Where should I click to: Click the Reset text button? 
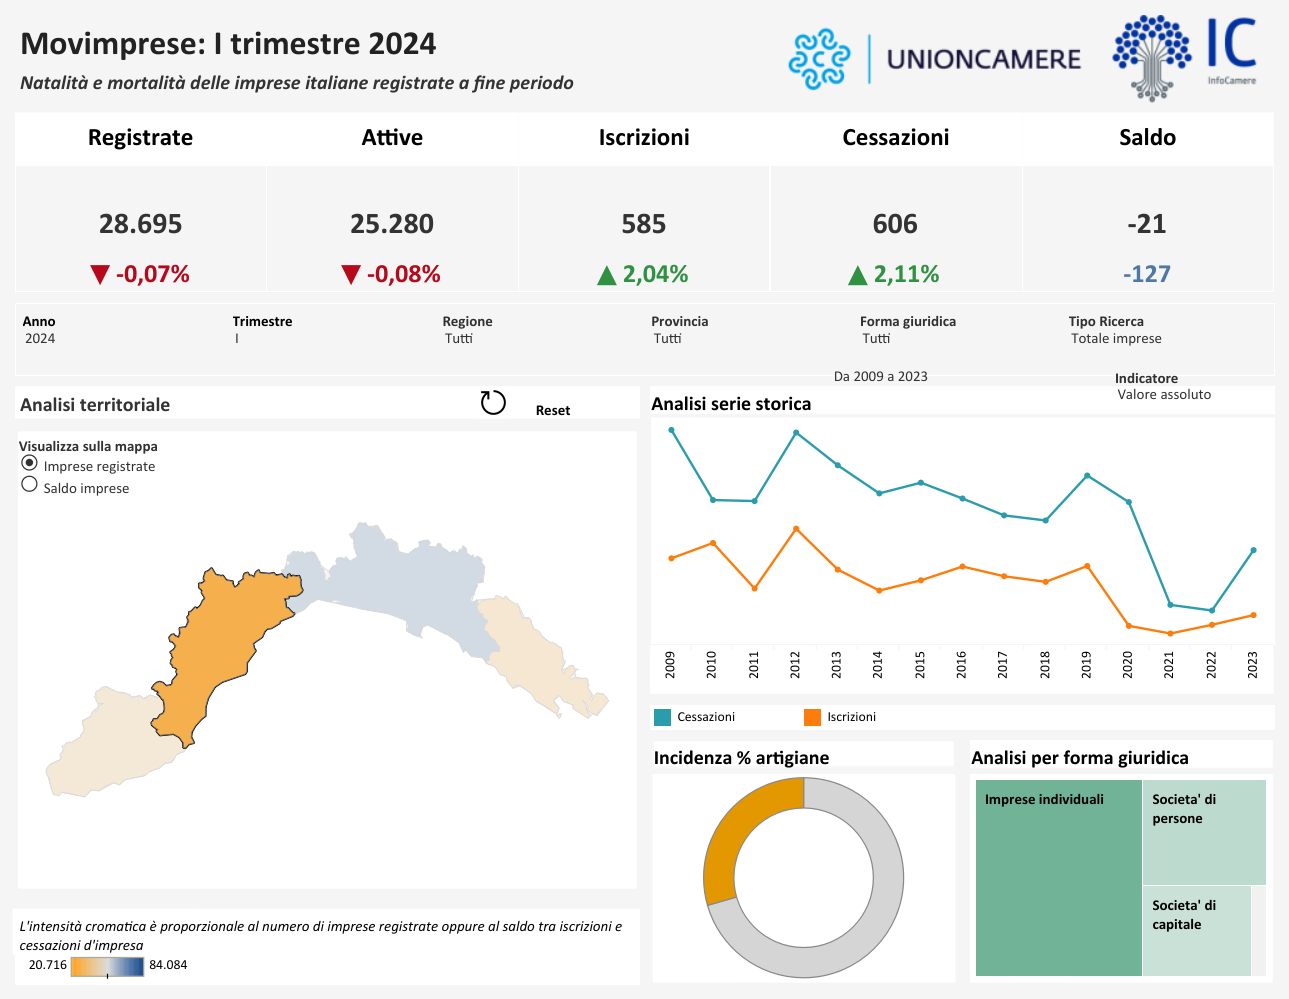click(552, 411)
